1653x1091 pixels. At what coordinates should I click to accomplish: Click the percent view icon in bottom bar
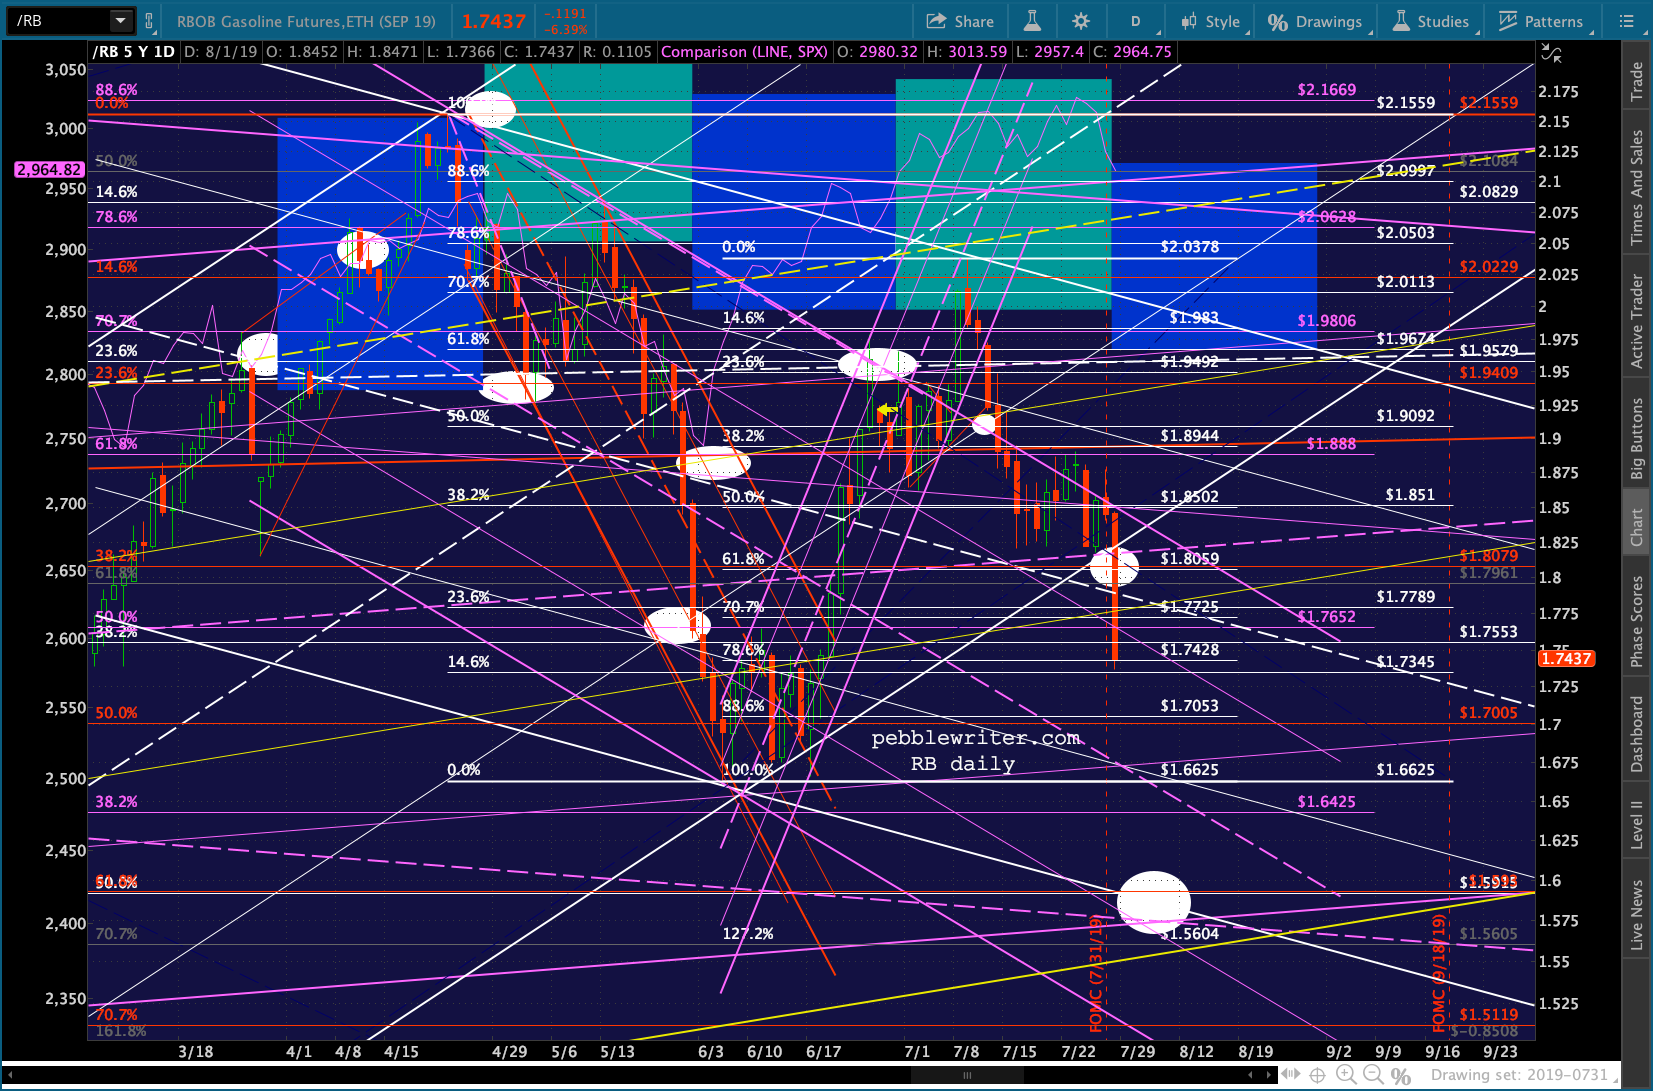pos(1401,1076)
